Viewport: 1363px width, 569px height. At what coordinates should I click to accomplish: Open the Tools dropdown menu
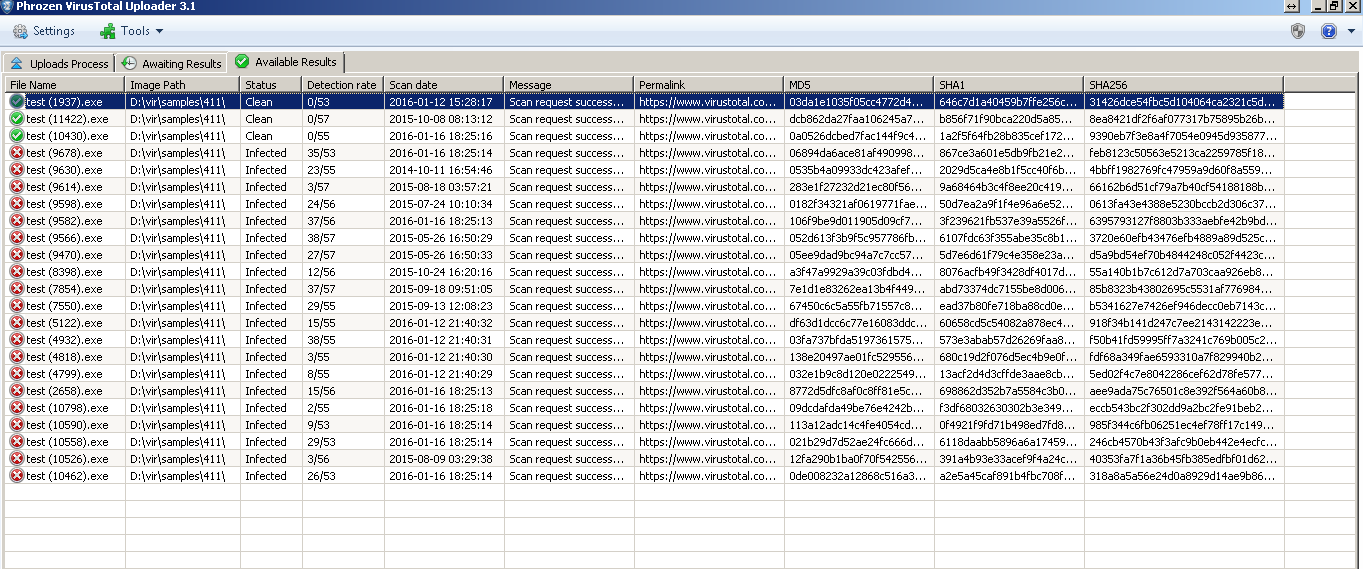tap(132, 31)
